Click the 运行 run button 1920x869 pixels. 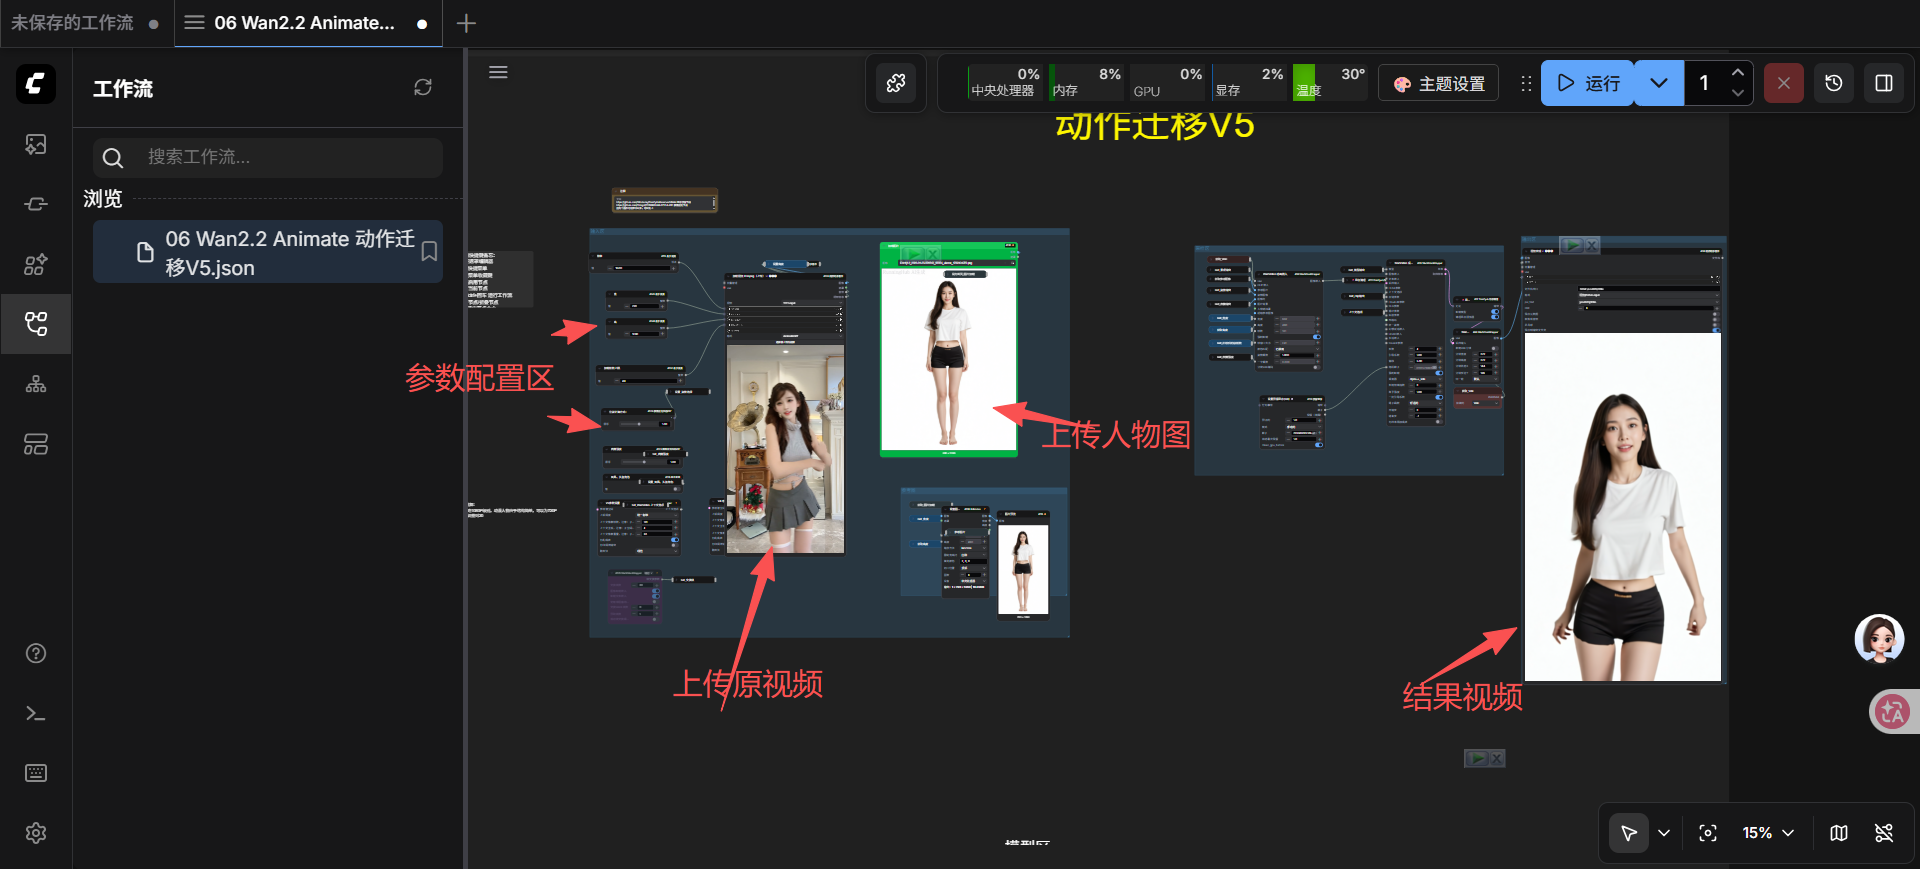click(x=1588, y=83)
